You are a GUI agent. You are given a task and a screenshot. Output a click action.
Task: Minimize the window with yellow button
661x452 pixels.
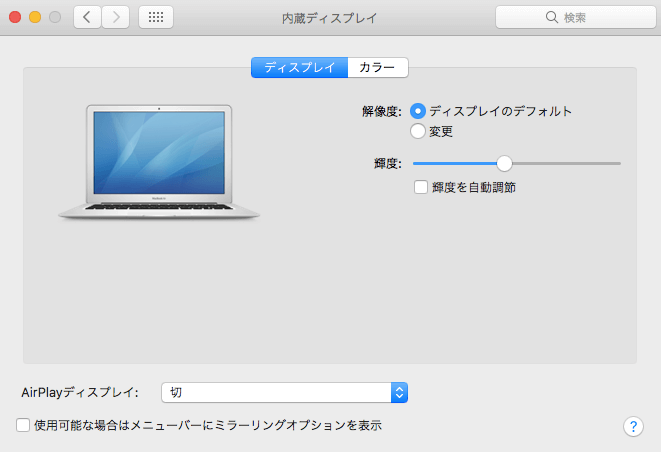[x=35, y=17]
